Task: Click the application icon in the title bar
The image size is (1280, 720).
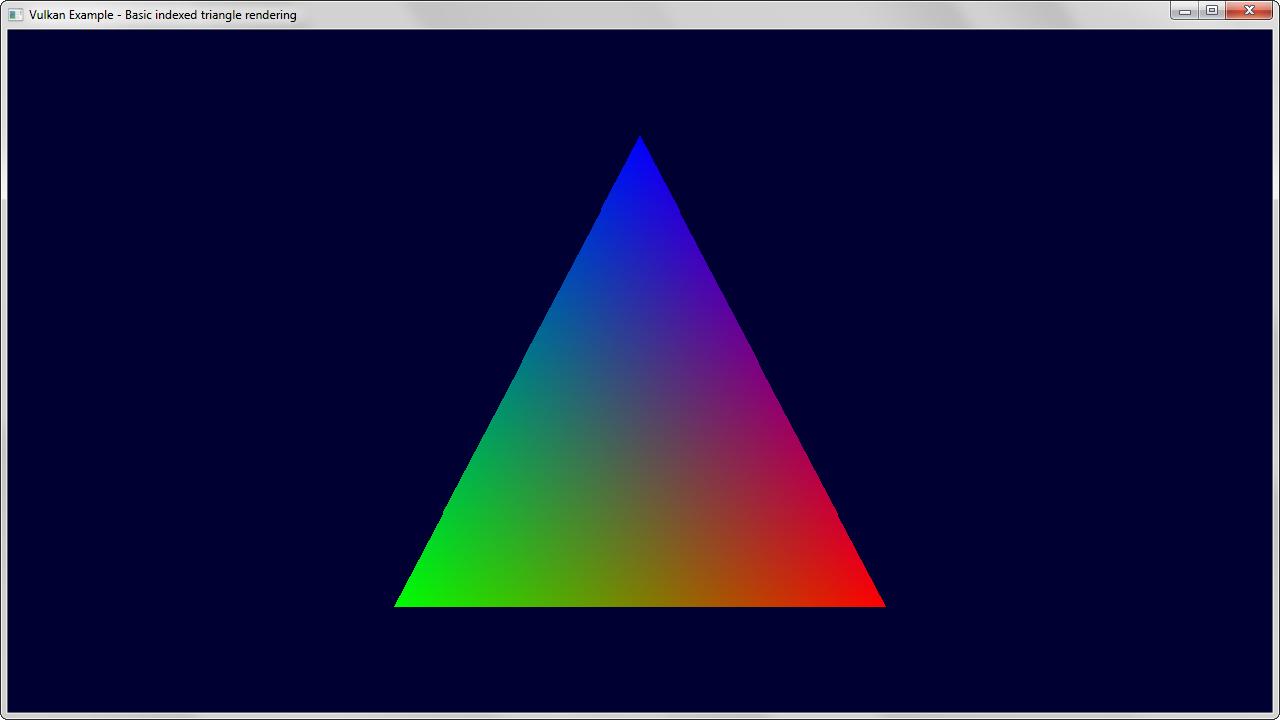Action: point(15,15)
